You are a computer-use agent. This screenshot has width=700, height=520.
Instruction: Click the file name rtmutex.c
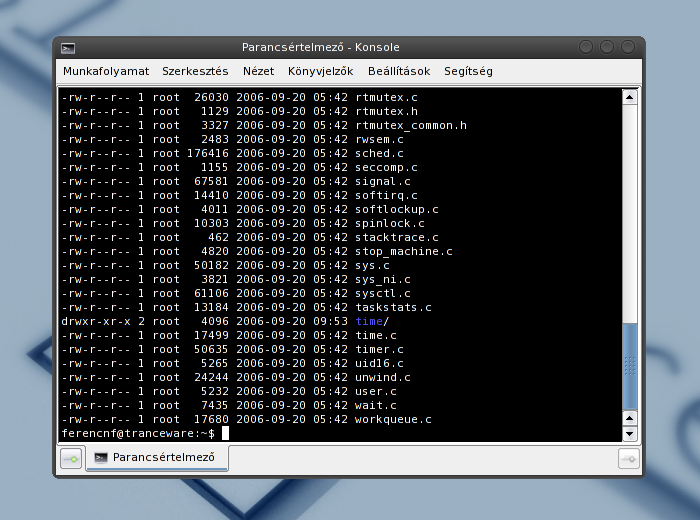(x=386, y=97)
